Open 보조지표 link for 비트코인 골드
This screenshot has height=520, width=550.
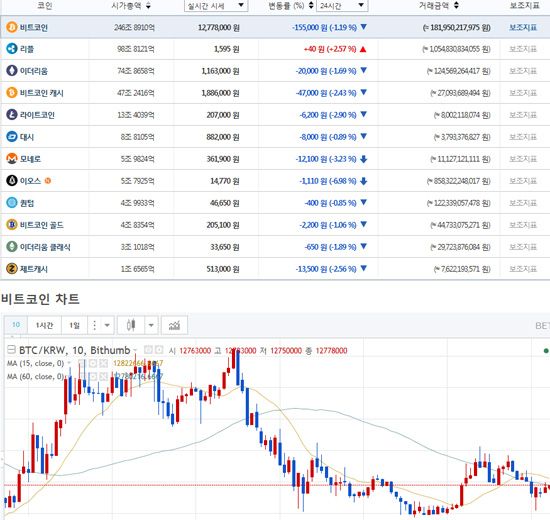click(523, 225)
